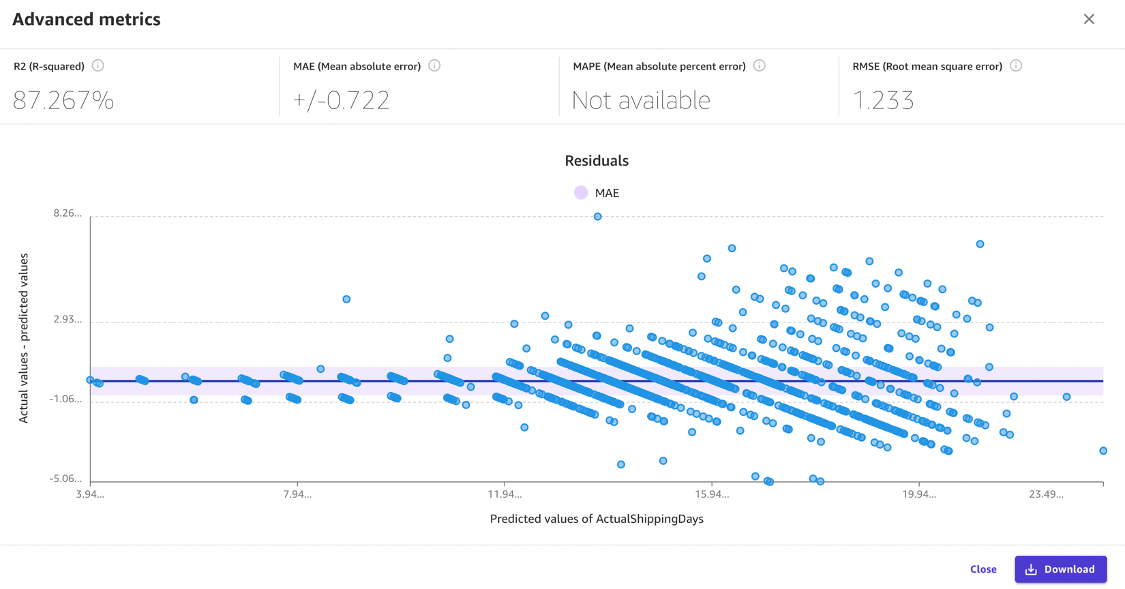This screenshot has height=589, width=1125.
Task: Click the 11.94 x-axis tick label
Action: [504, 494]
